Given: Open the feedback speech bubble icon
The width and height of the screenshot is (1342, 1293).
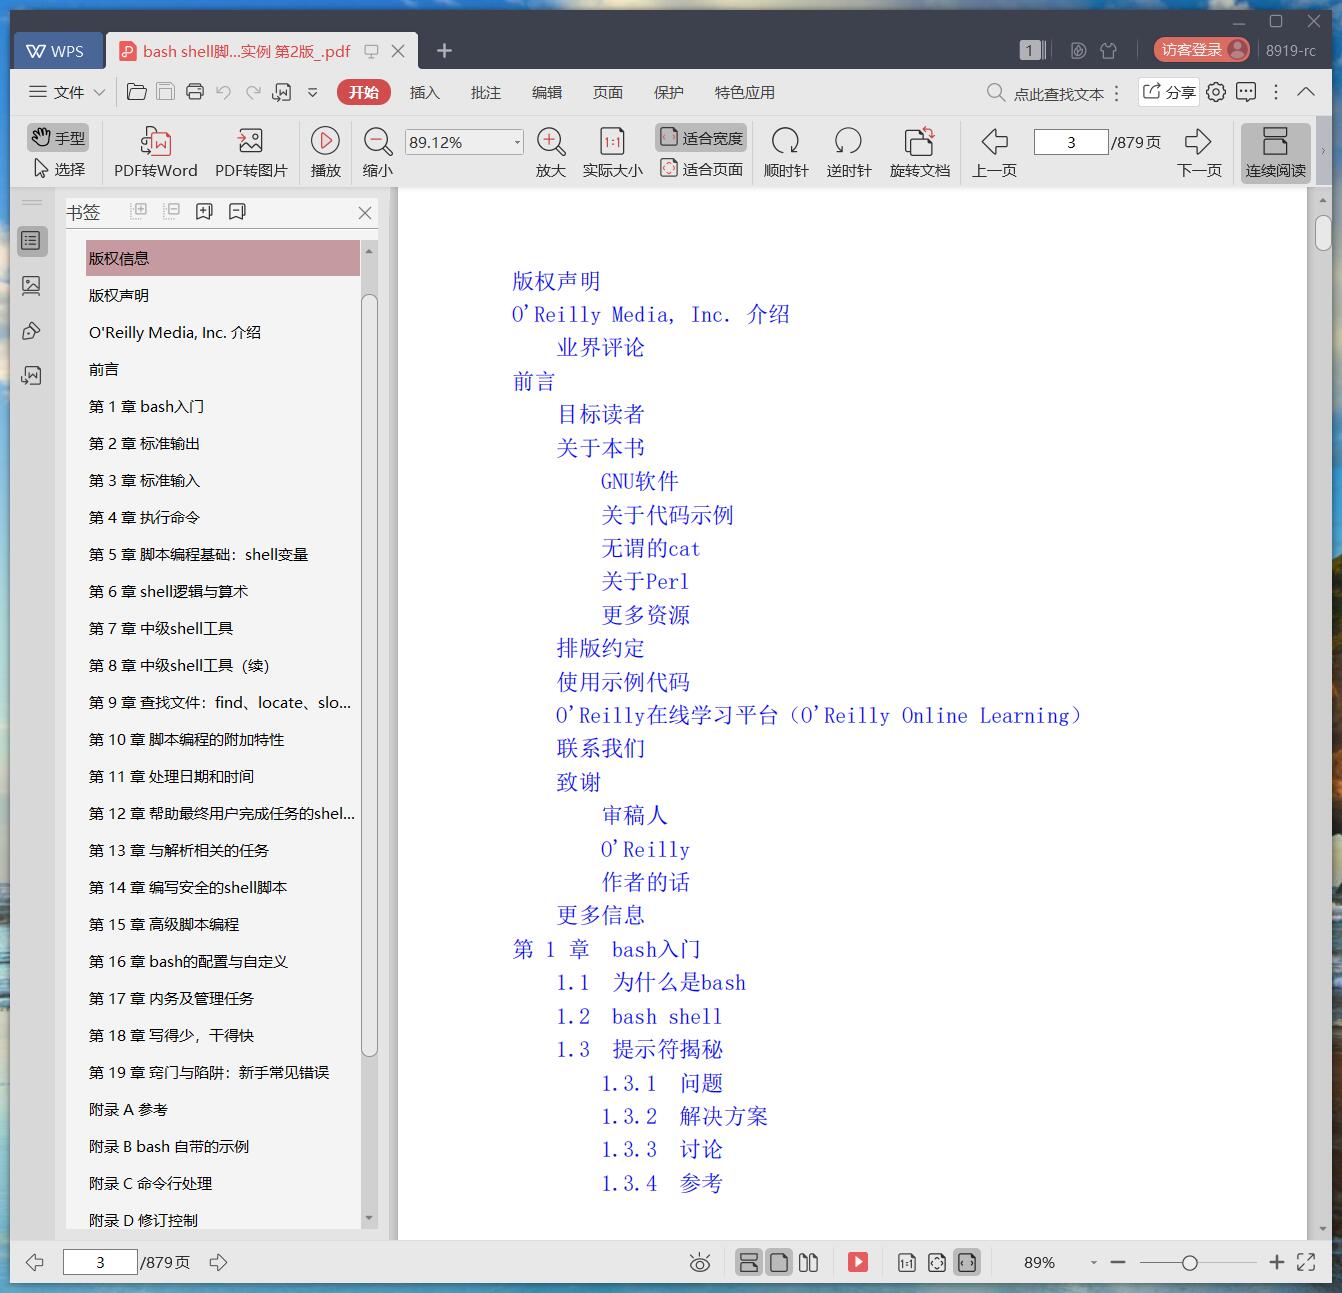Looking at the screenshot, I should [x=1246, y=92].
